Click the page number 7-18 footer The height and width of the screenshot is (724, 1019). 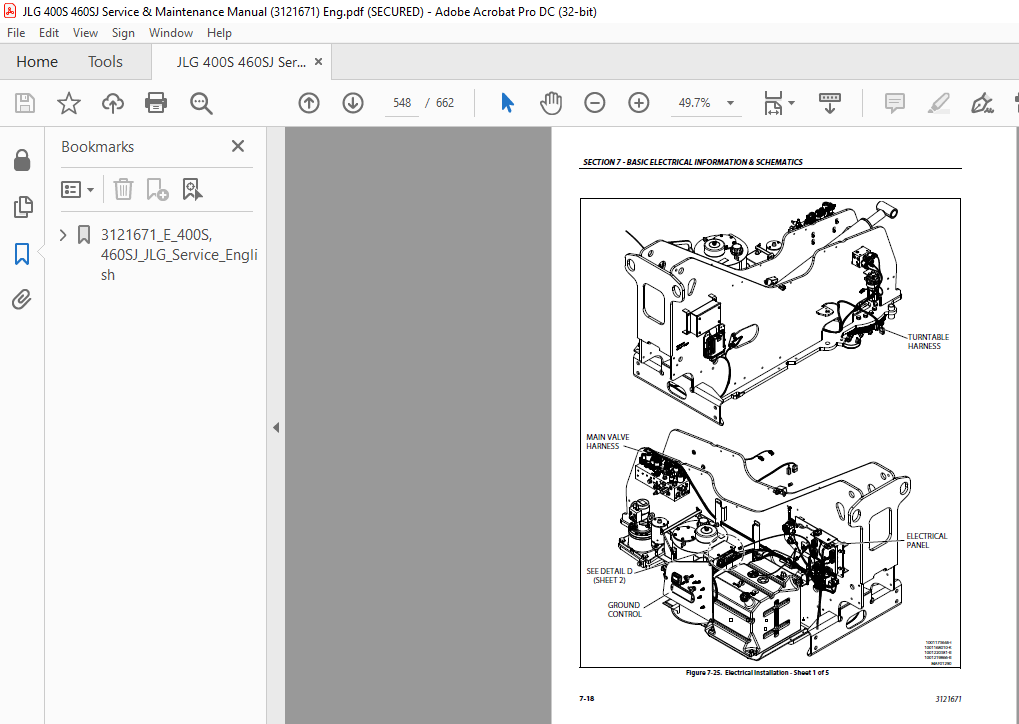coord(586,699)
